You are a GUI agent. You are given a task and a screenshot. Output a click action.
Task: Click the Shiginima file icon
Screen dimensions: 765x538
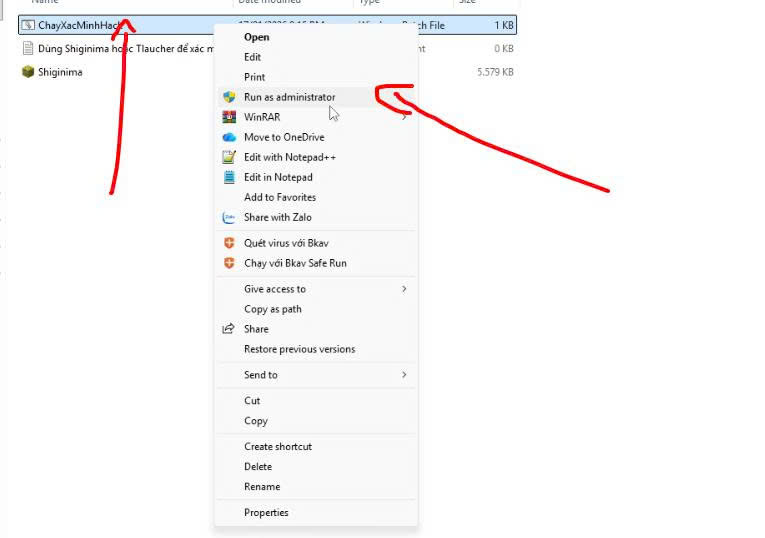click(27, 72)
